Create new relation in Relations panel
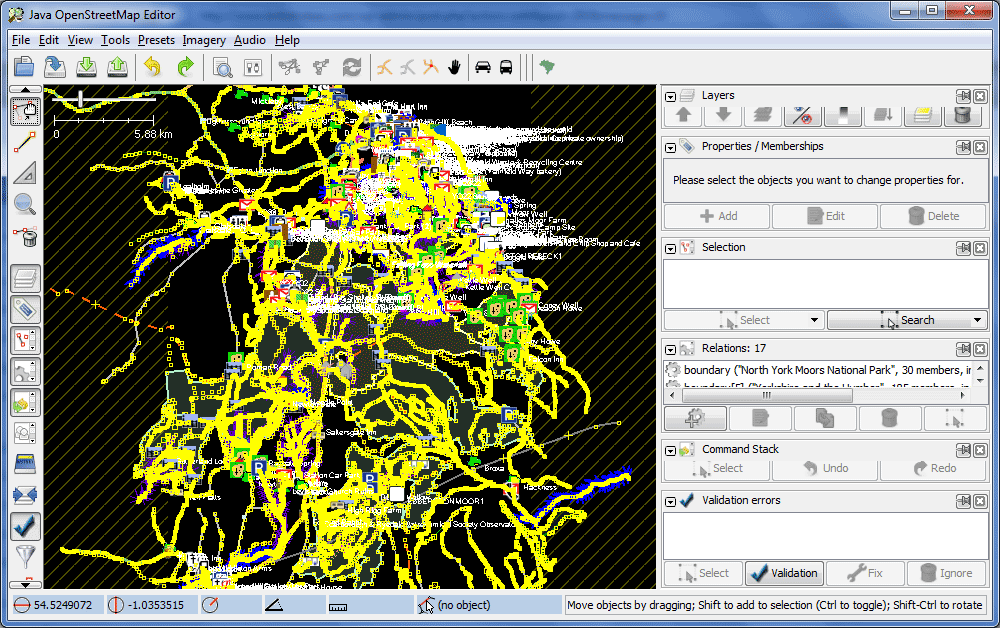 point(695,419)
